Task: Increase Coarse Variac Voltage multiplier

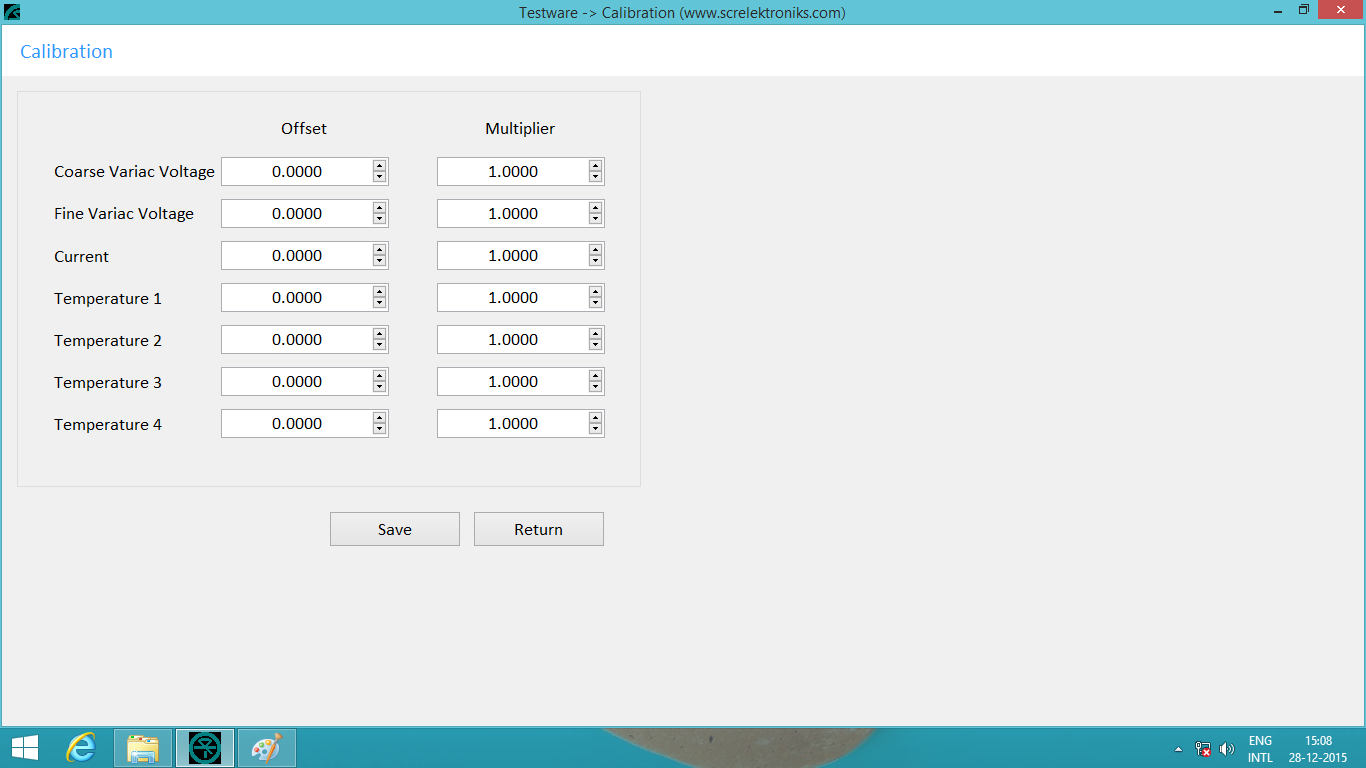Action: (x=595, y=166)
